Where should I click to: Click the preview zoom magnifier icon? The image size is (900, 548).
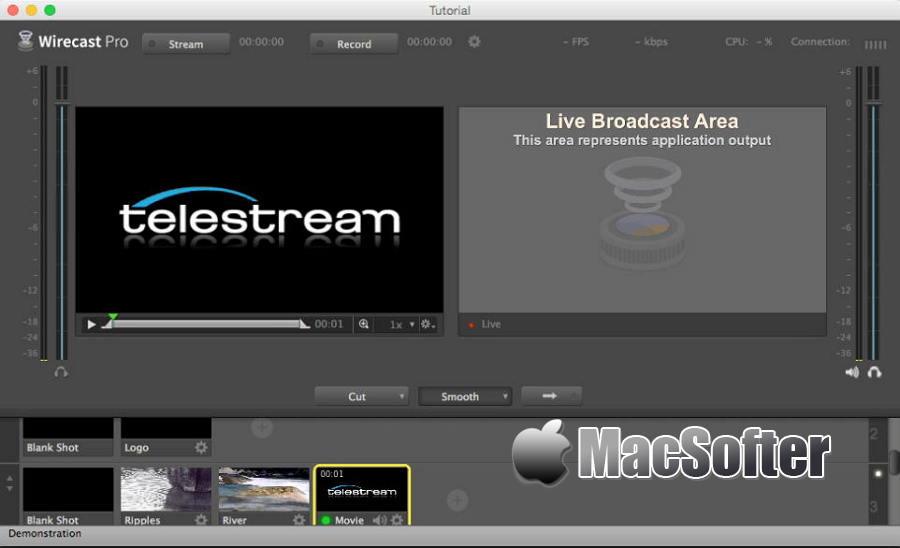(363, 324)
